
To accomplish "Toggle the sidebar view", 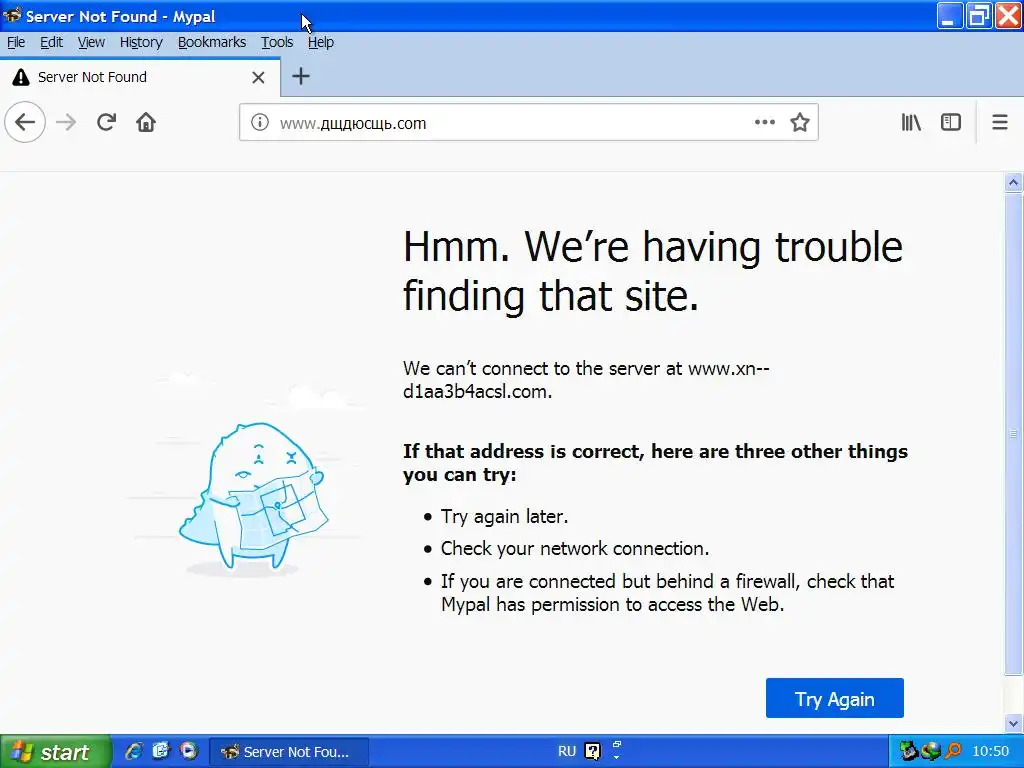I will [x=950, y=122].
